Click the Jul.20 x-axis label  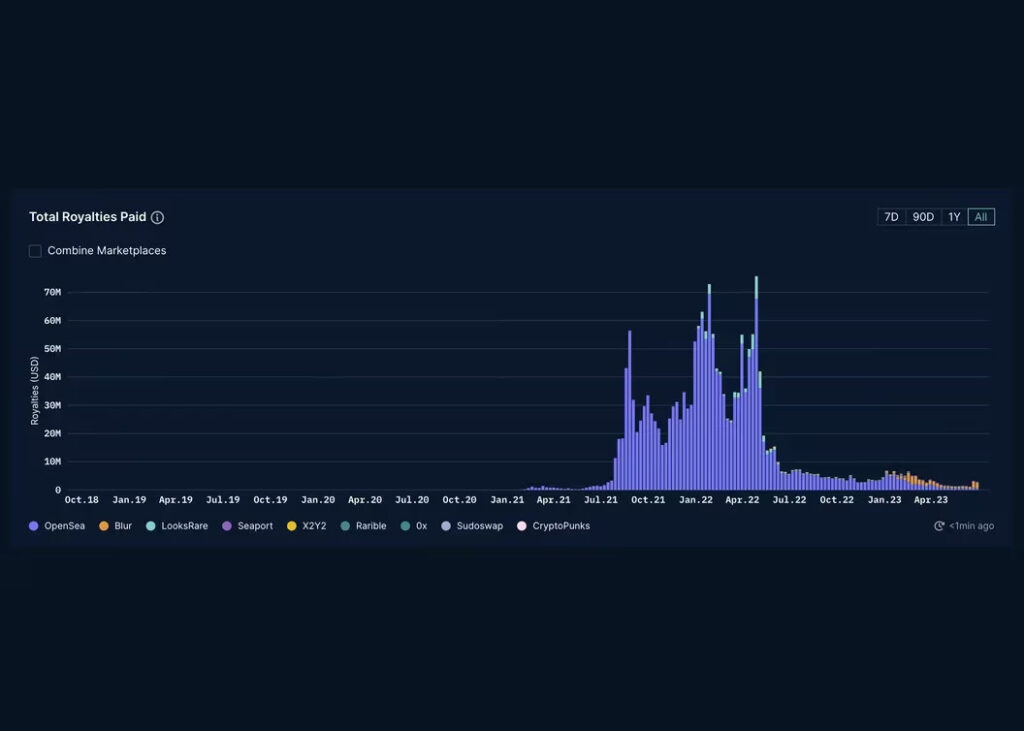pyautogui.click(x=412, y=500)
